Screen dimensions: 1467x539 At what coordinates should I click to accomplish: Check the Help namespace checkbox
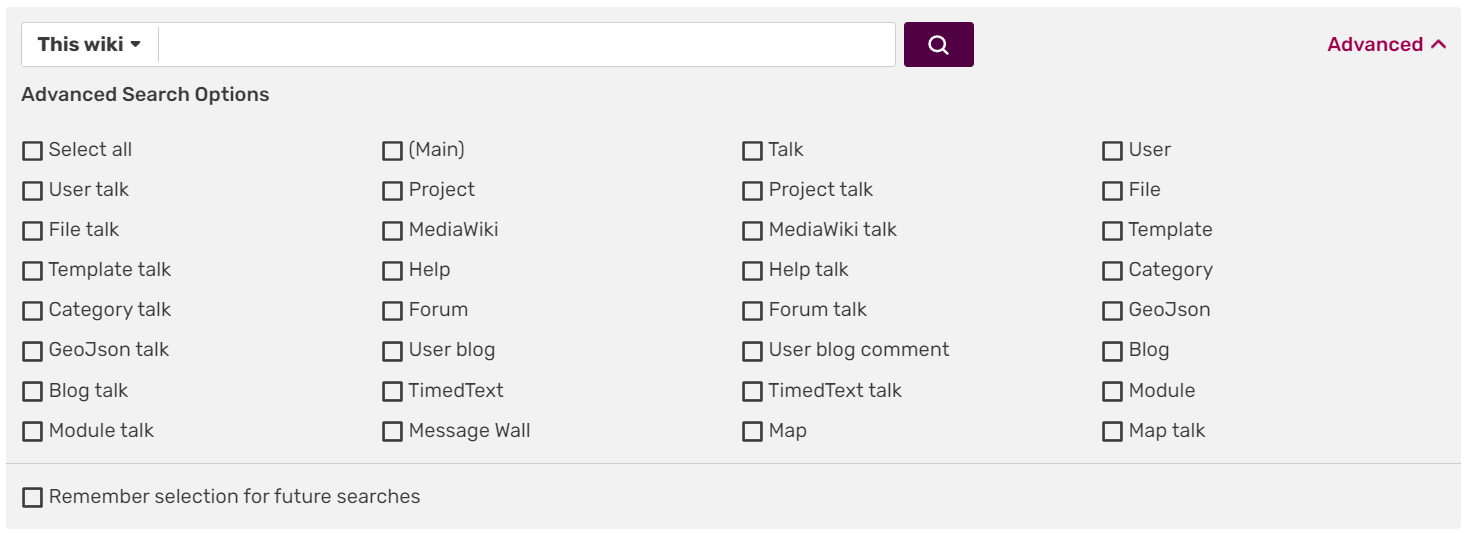(x=393, y=271)
